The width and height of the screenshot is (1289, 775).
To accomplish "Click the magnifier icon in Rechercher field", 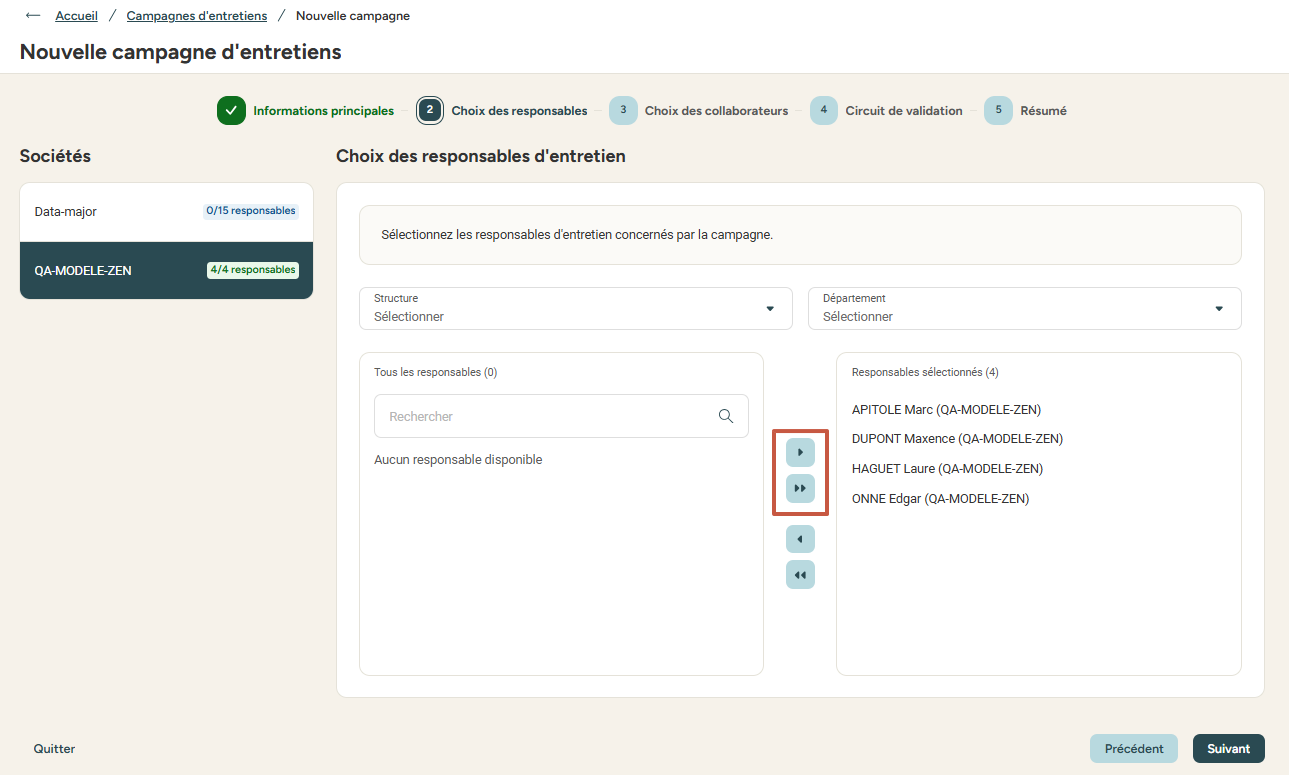I will point(726,416).
